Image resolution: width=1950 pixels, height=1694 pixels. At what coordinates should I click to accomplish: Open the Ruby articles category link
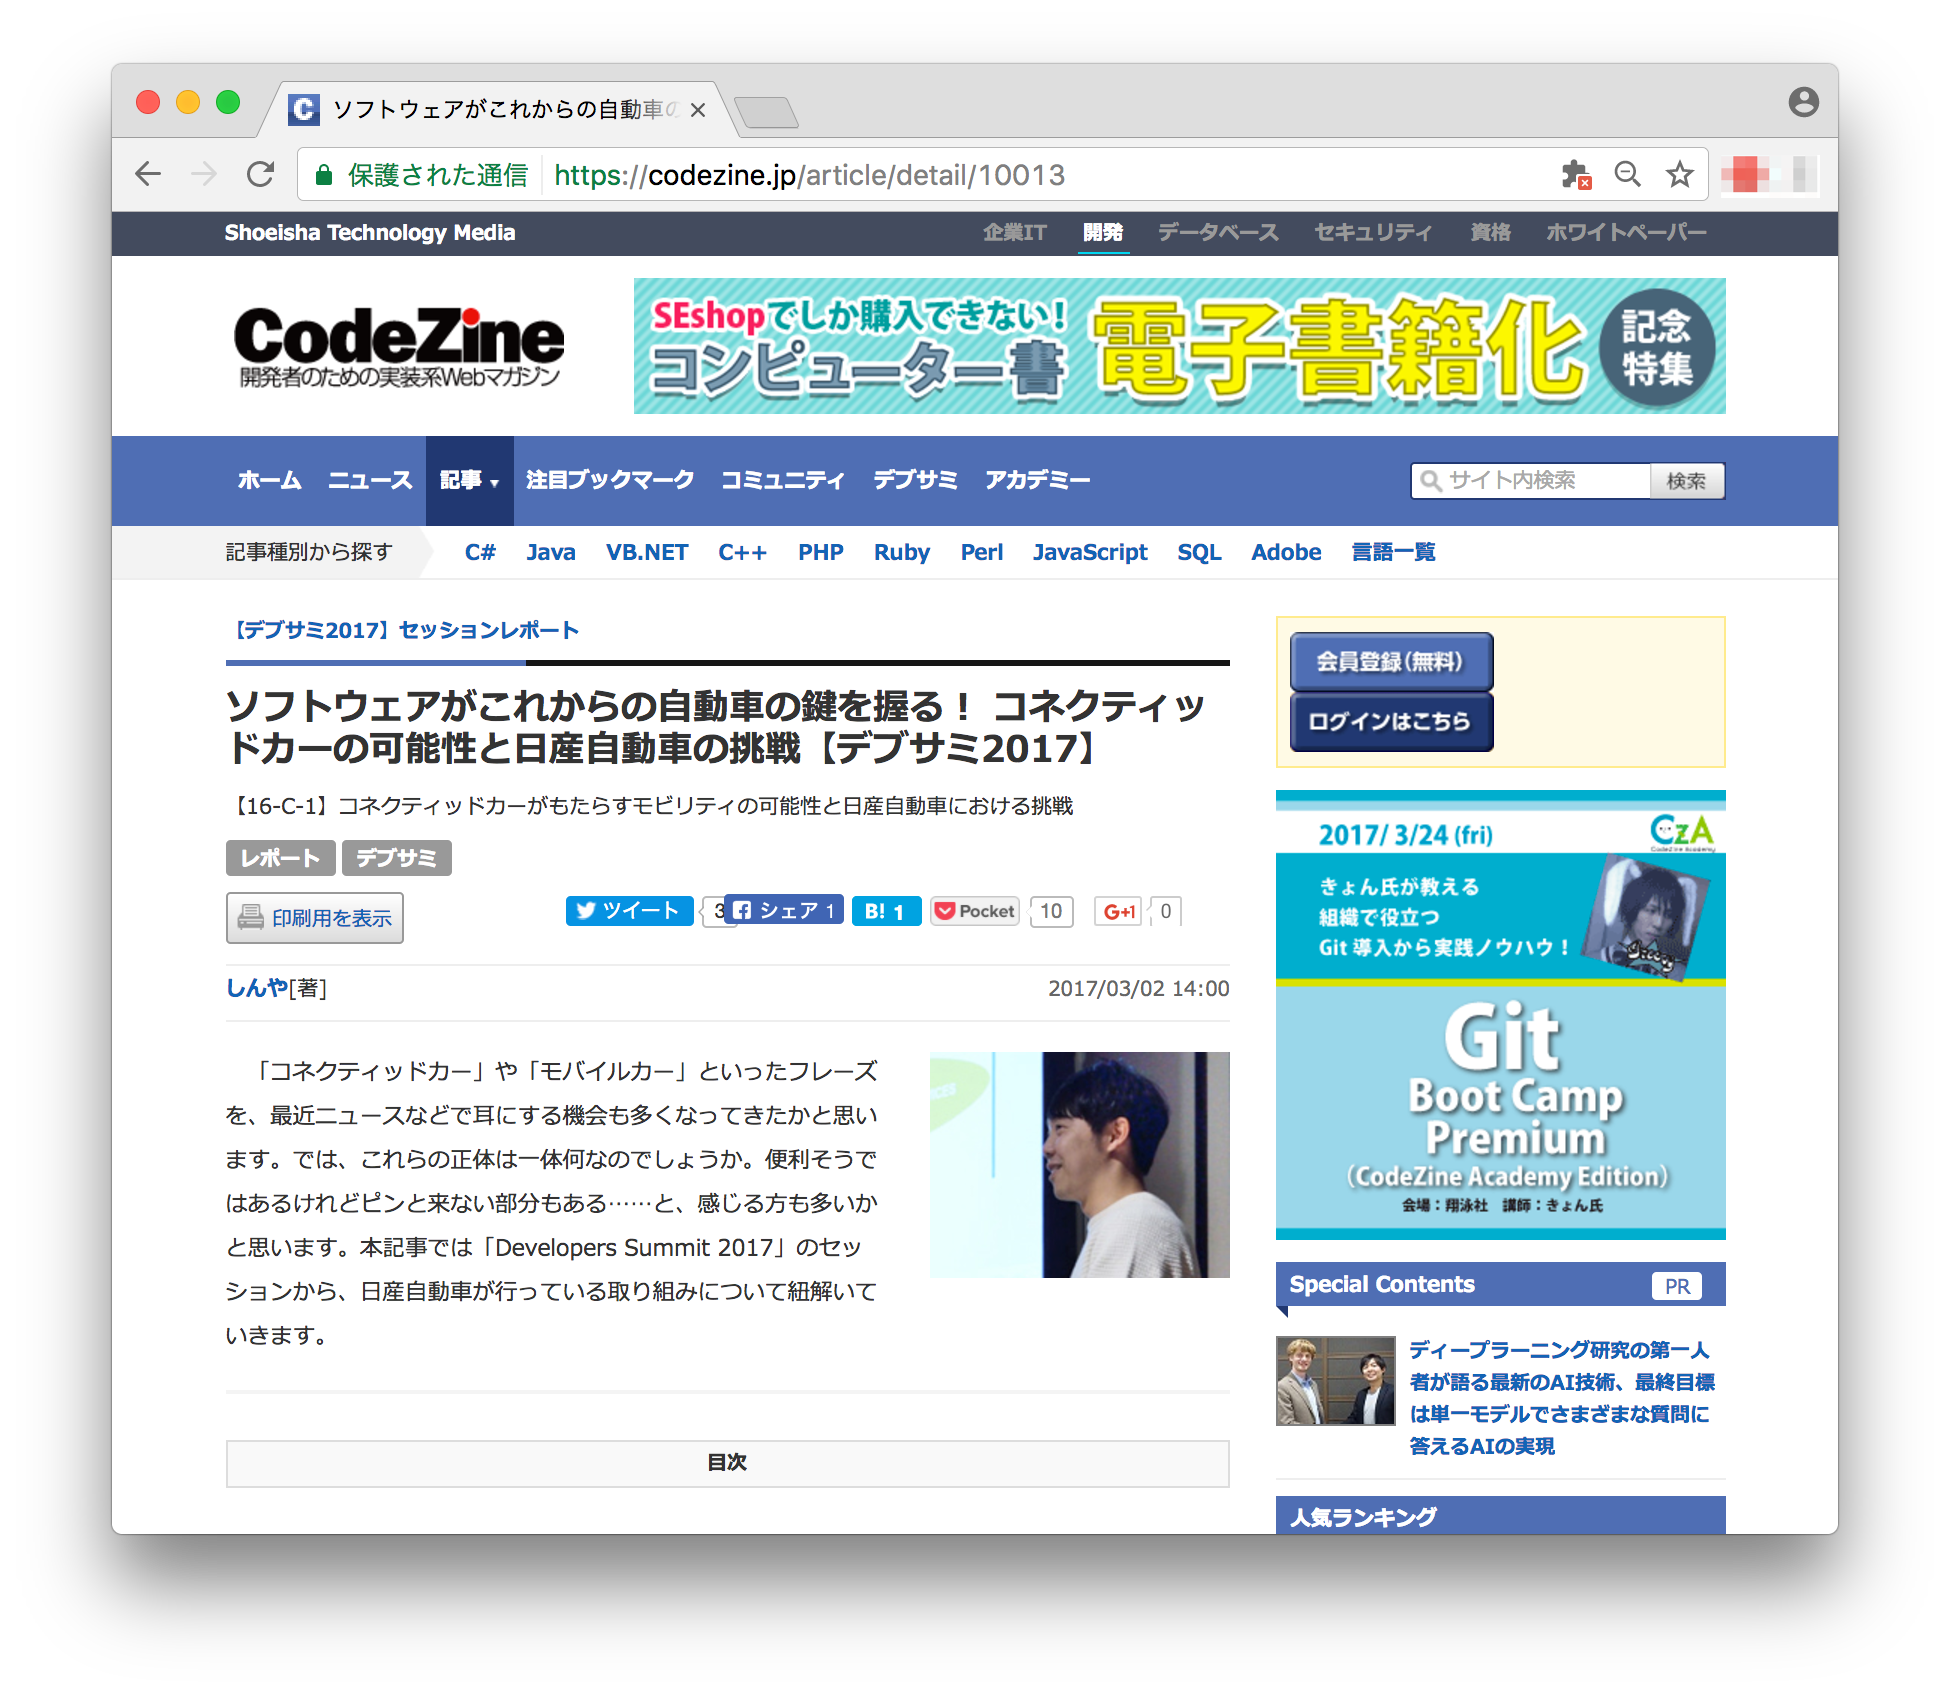pyautogui.click(x=901, y=552)
